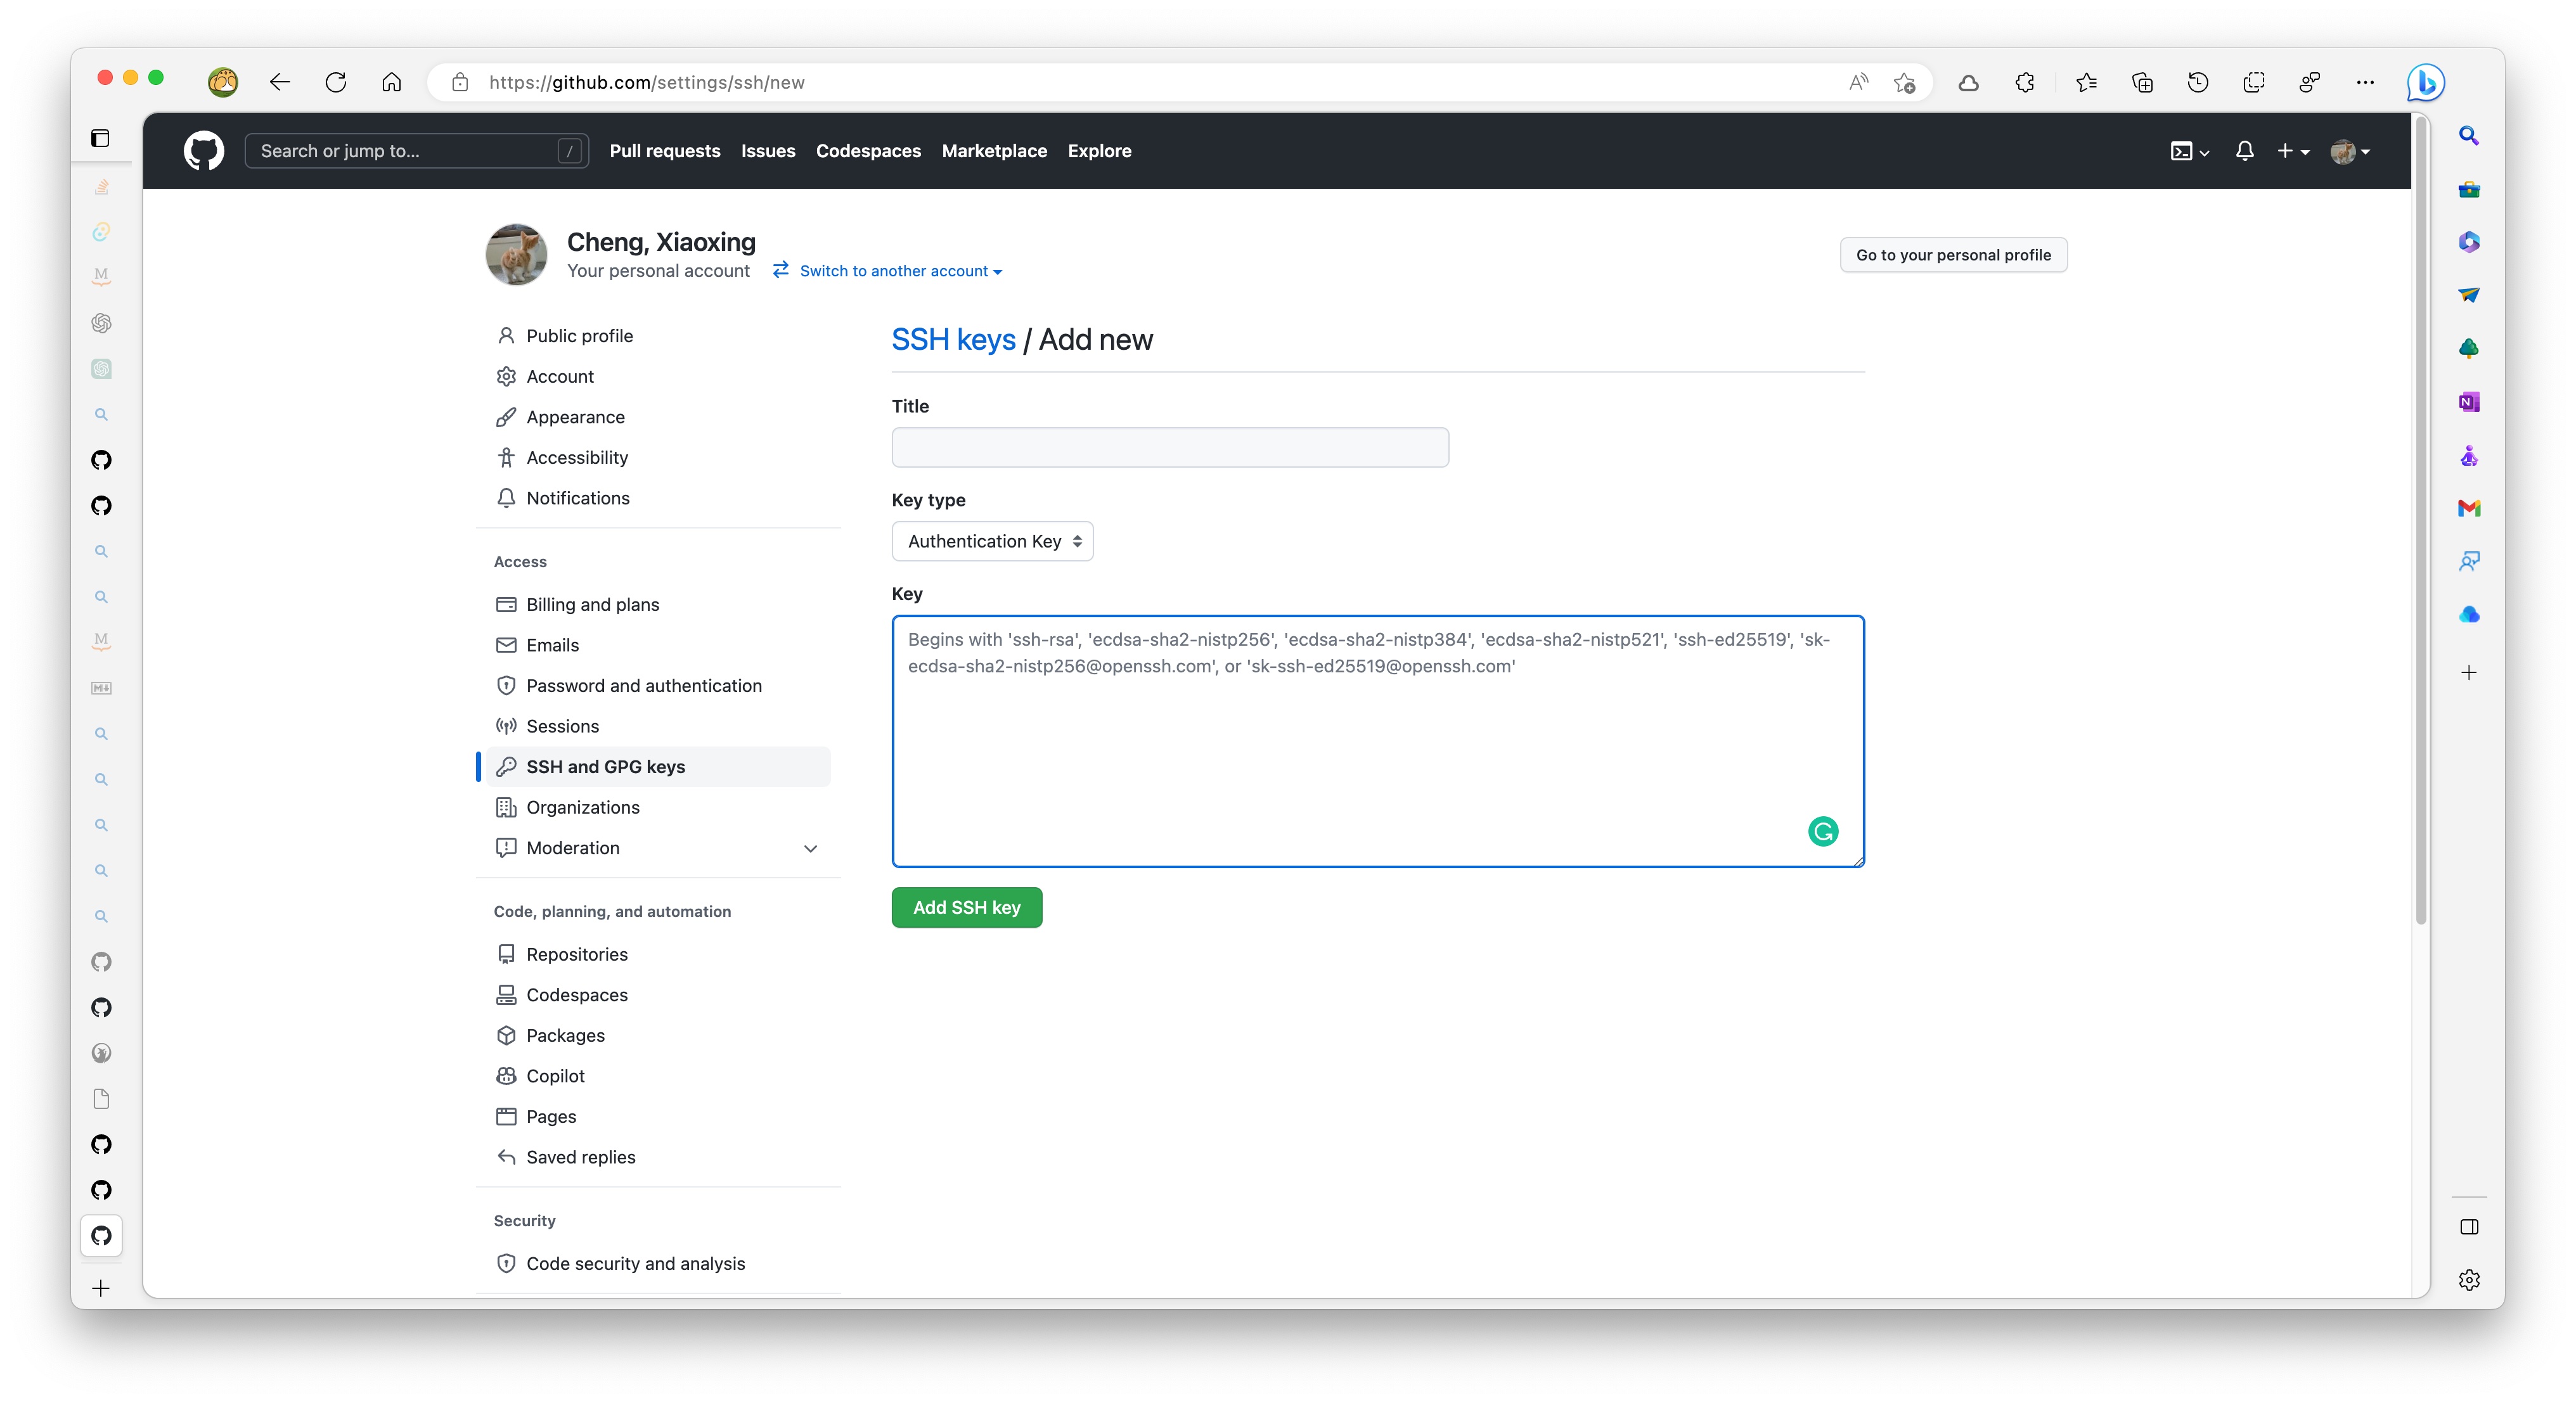Viewport: 2576px width, 1403px height.
Task: Click the GitHub Octocat logo in the header
Action: tap(203, 151)
